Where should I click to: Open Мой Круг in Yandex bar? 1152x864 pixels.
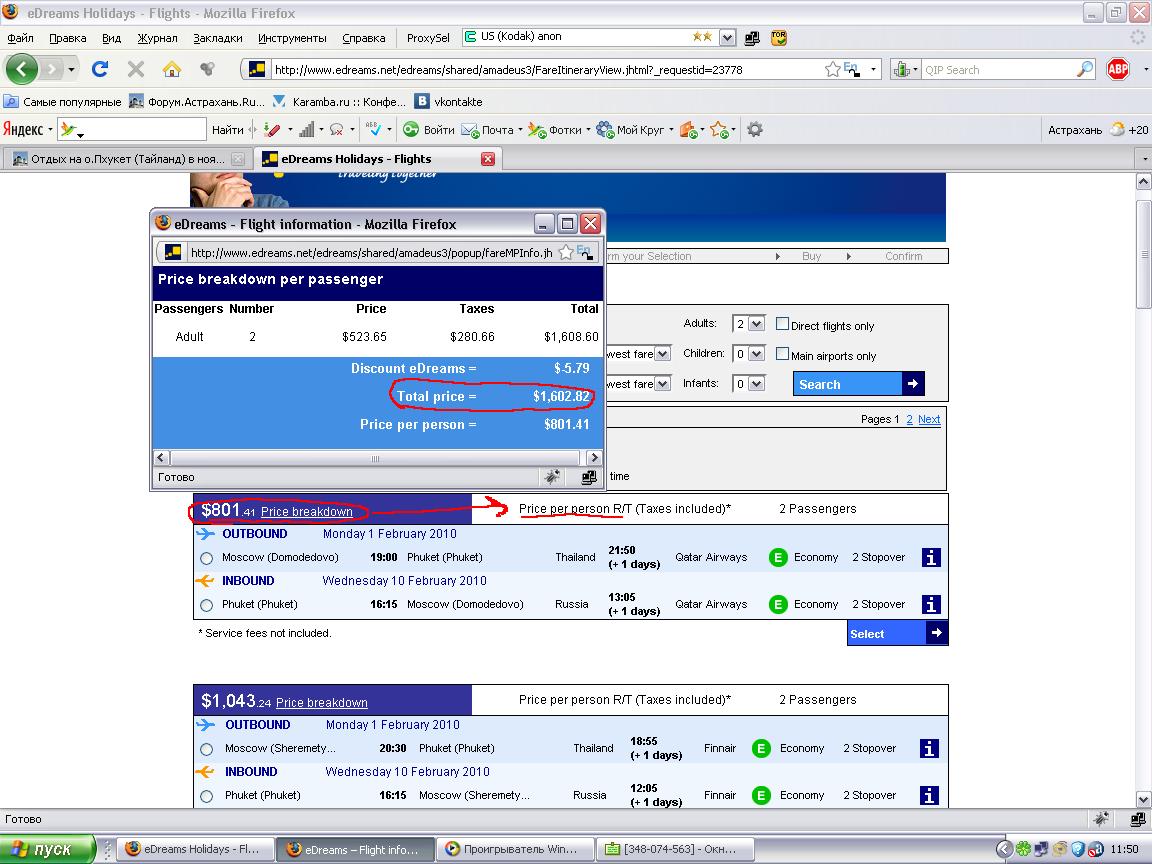pos(630,130)
